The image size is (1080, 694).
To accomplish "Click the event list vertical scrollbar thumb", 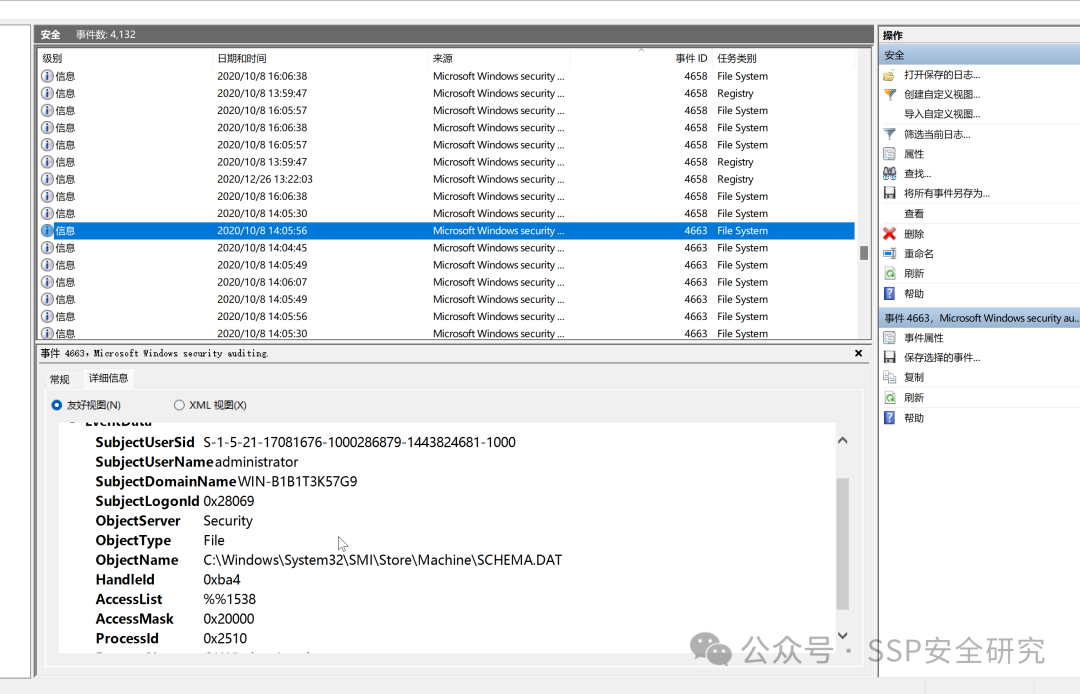I will click(x=864, y=253).
